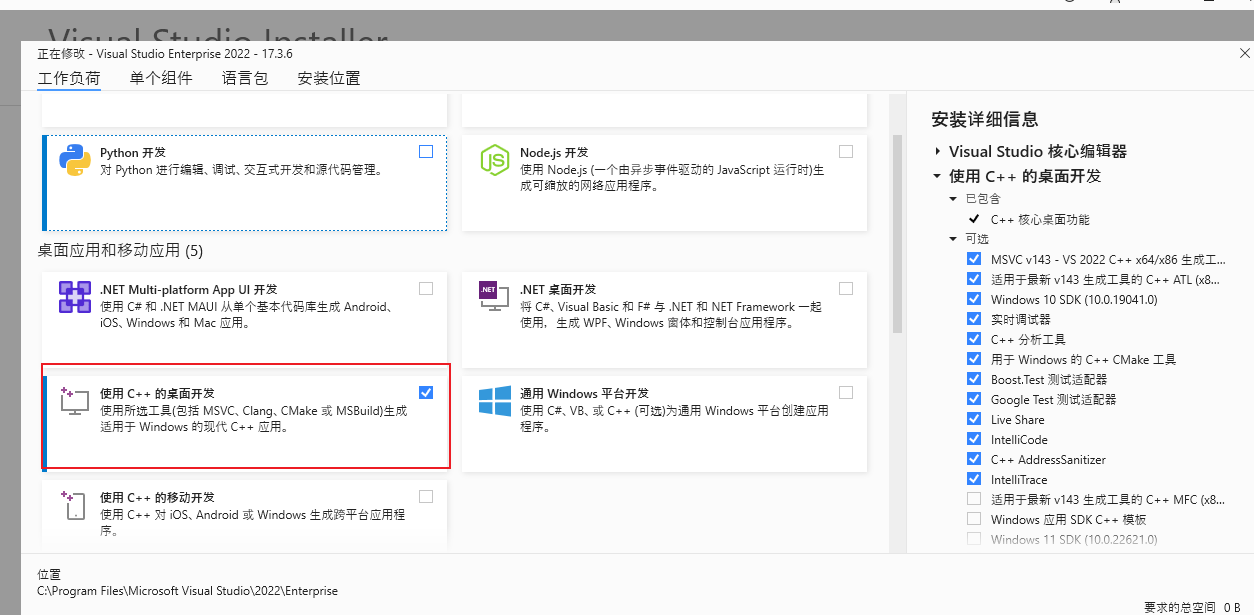Open the 语言包 tab

[245, 78]
